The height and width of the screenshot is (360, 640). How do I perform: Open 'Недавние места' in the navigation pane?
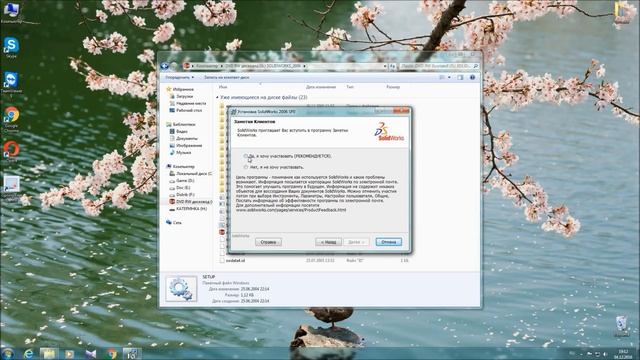click(x=188, y=103)
